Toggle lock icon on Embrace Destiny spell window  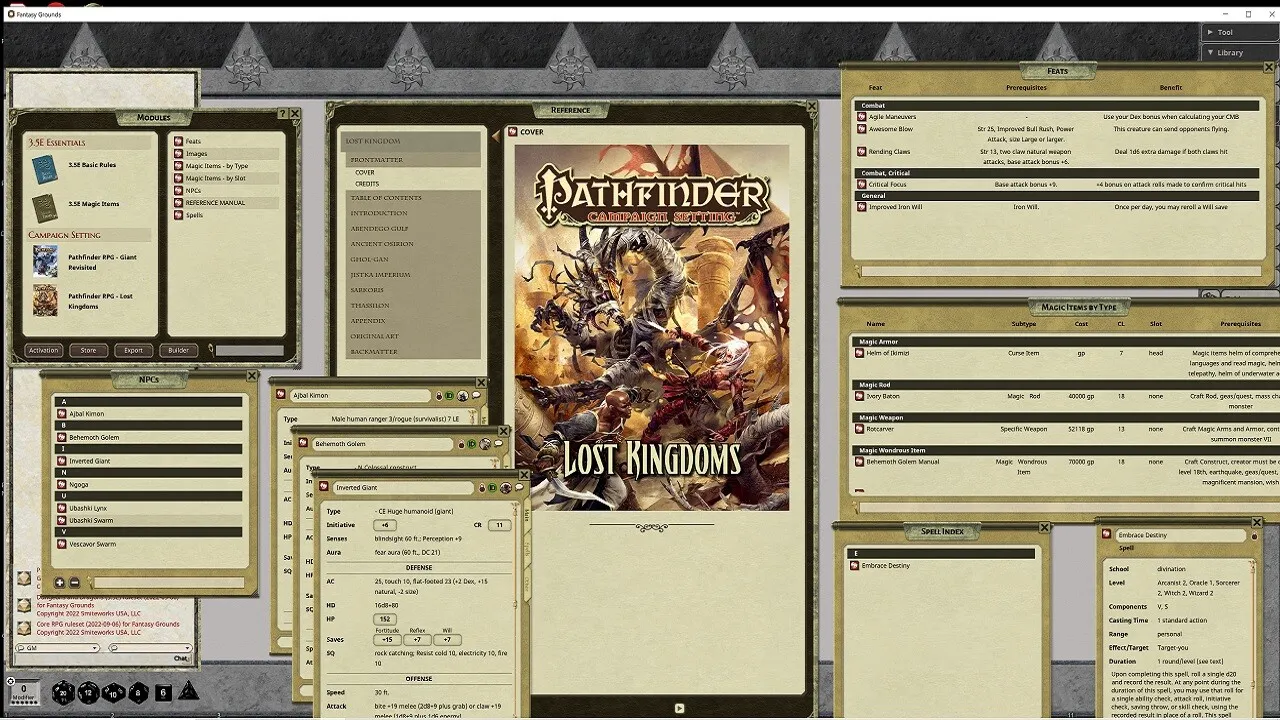1255,536
